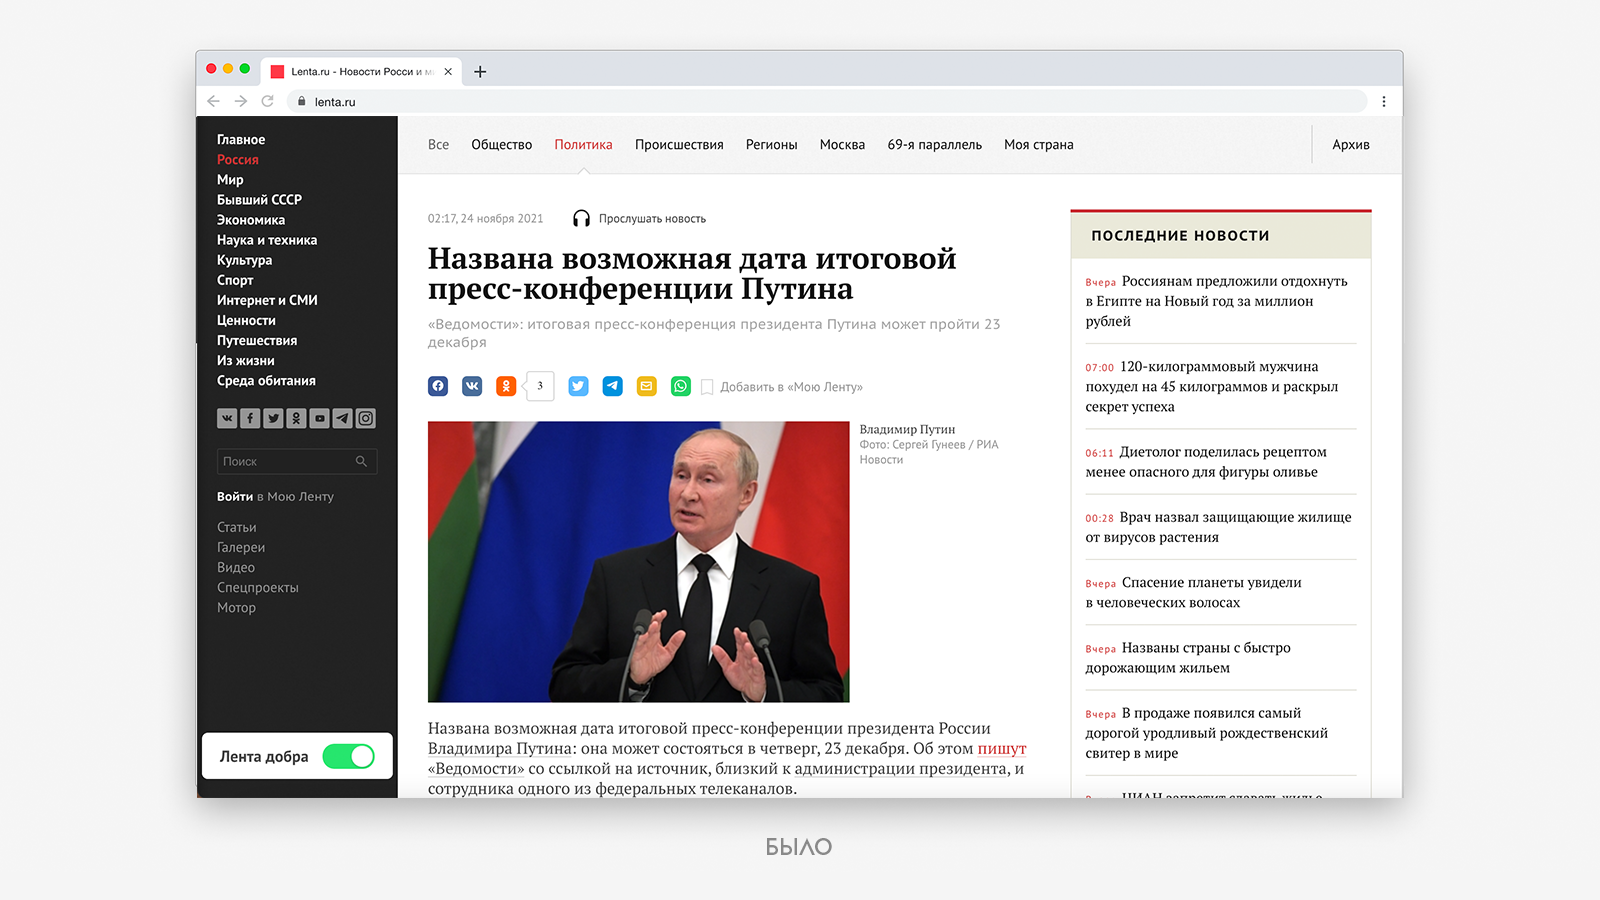The width and height of the screenshot is (1600, 900).
Task: Open browser three-dot menu
Action: [1384, 101]
